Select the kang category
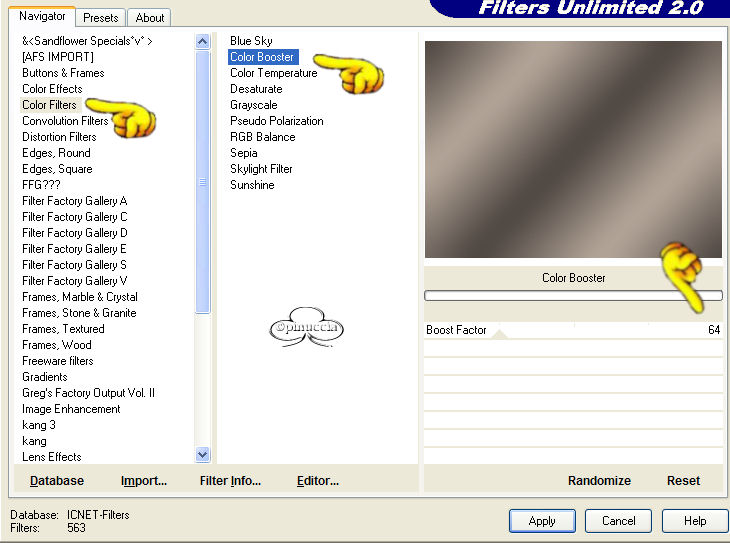The width and height of the screenshot is (730, 543). click(34, 441)
